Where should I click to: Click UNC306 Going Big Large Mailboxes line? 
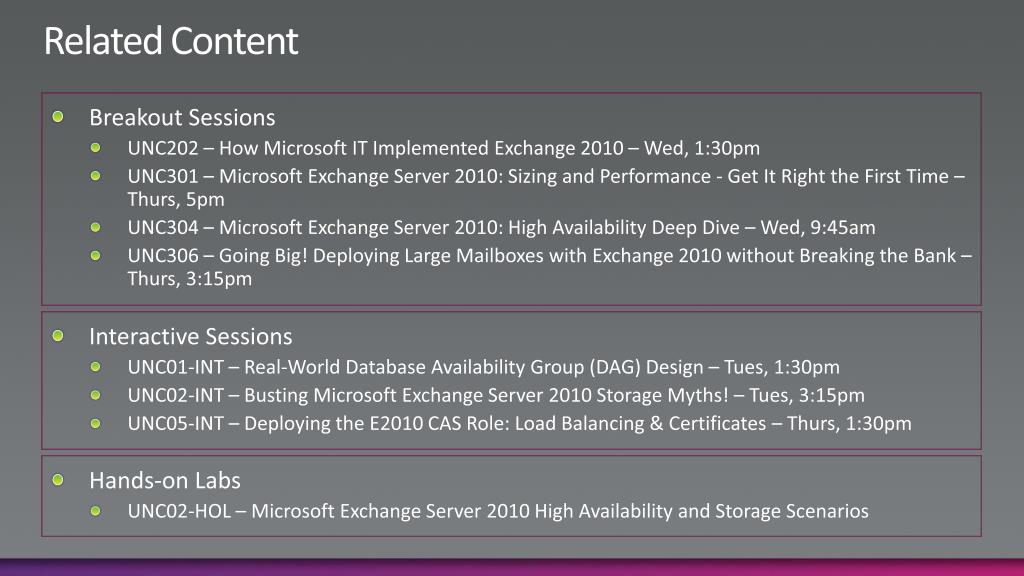pos(550,267)
